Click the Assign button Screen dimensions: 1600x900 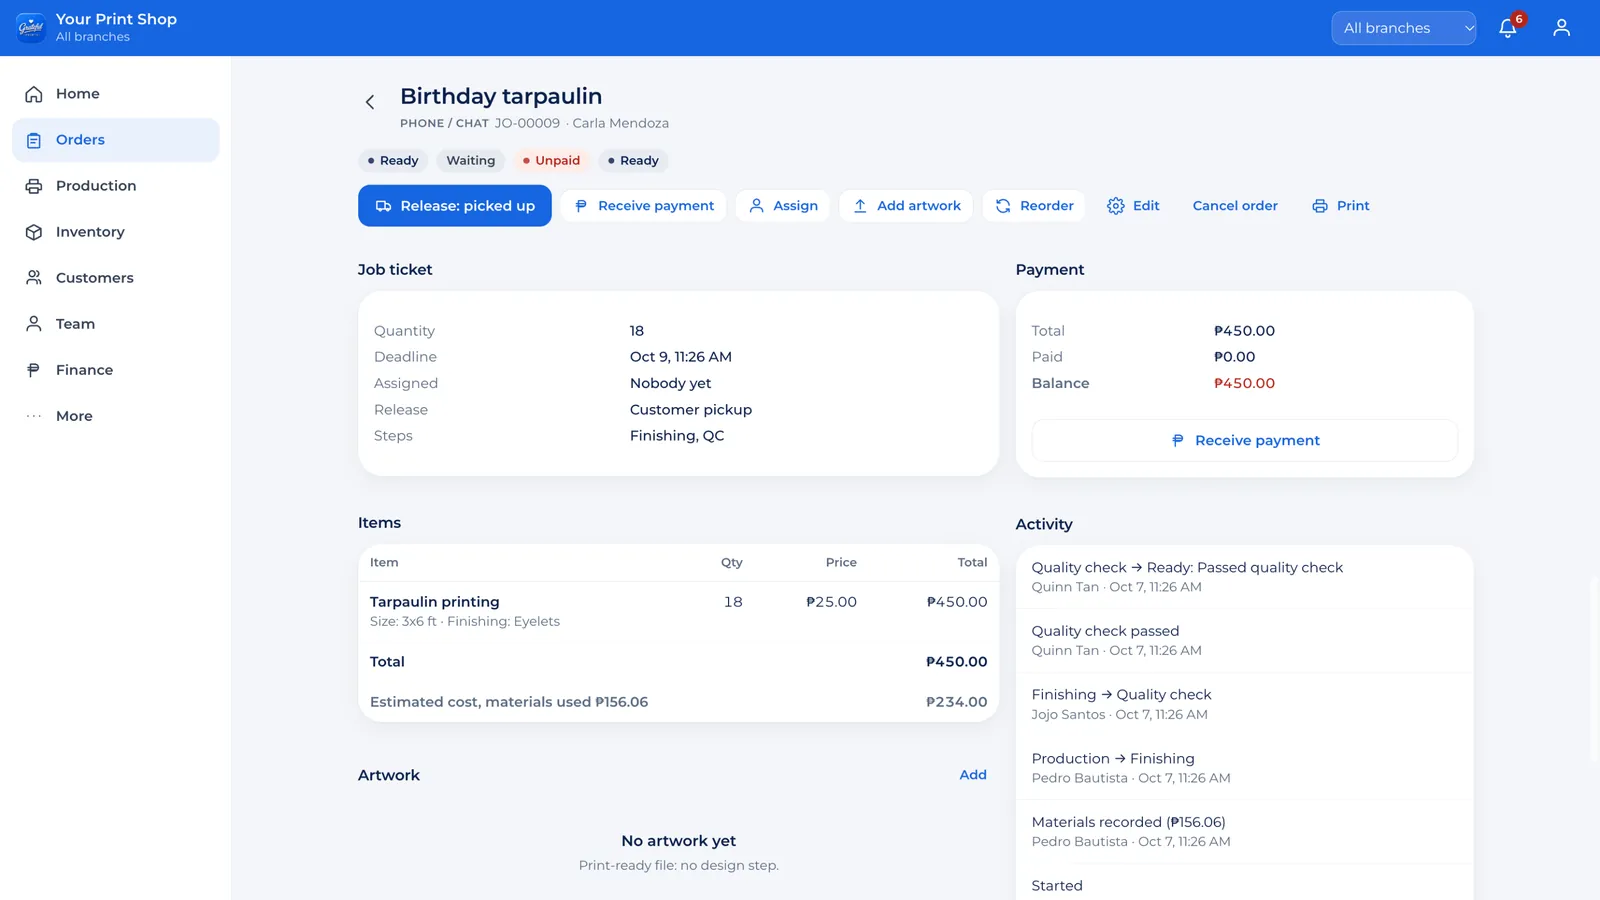pyautogui.click(x=783, y=206)
